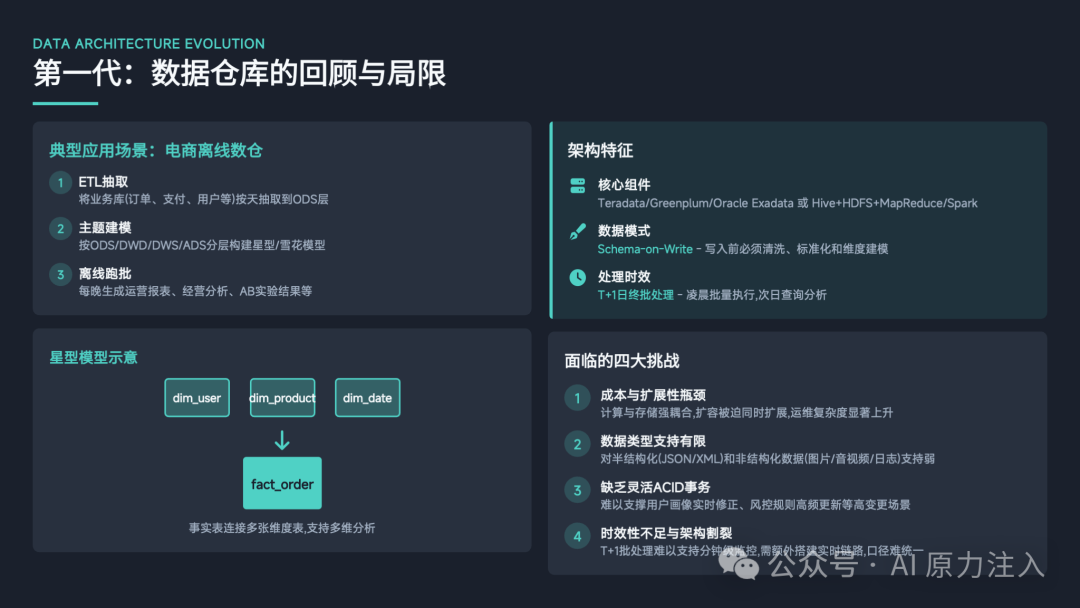Select the 核心组件 label
The width and height of the screenshot is (1080, 608).
click(x=624, y=185)
